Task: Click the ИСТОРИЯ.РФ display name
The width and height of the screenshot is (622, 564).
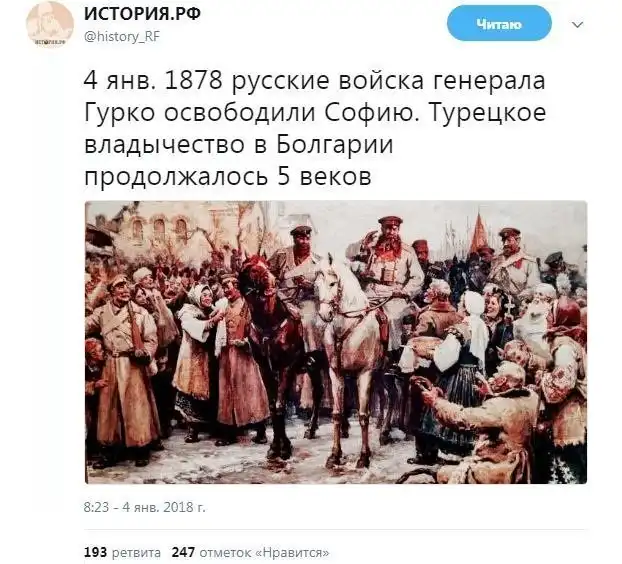Action: click(x=142, y=14)
